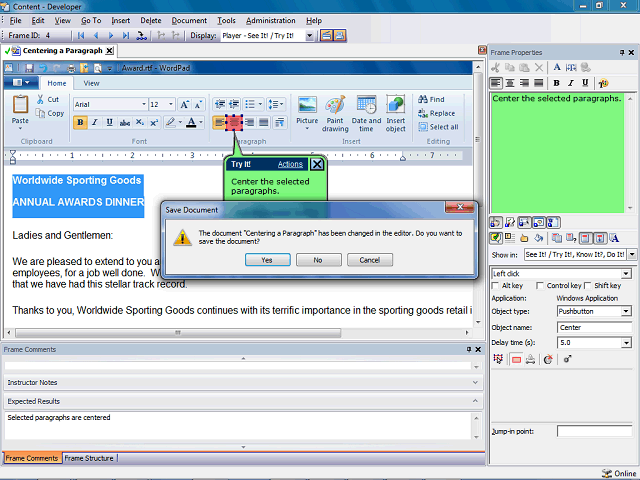The height and width of the screenshot is (480, 640).
Task: Open the Edit menu
Action: (x=38, y=20)
